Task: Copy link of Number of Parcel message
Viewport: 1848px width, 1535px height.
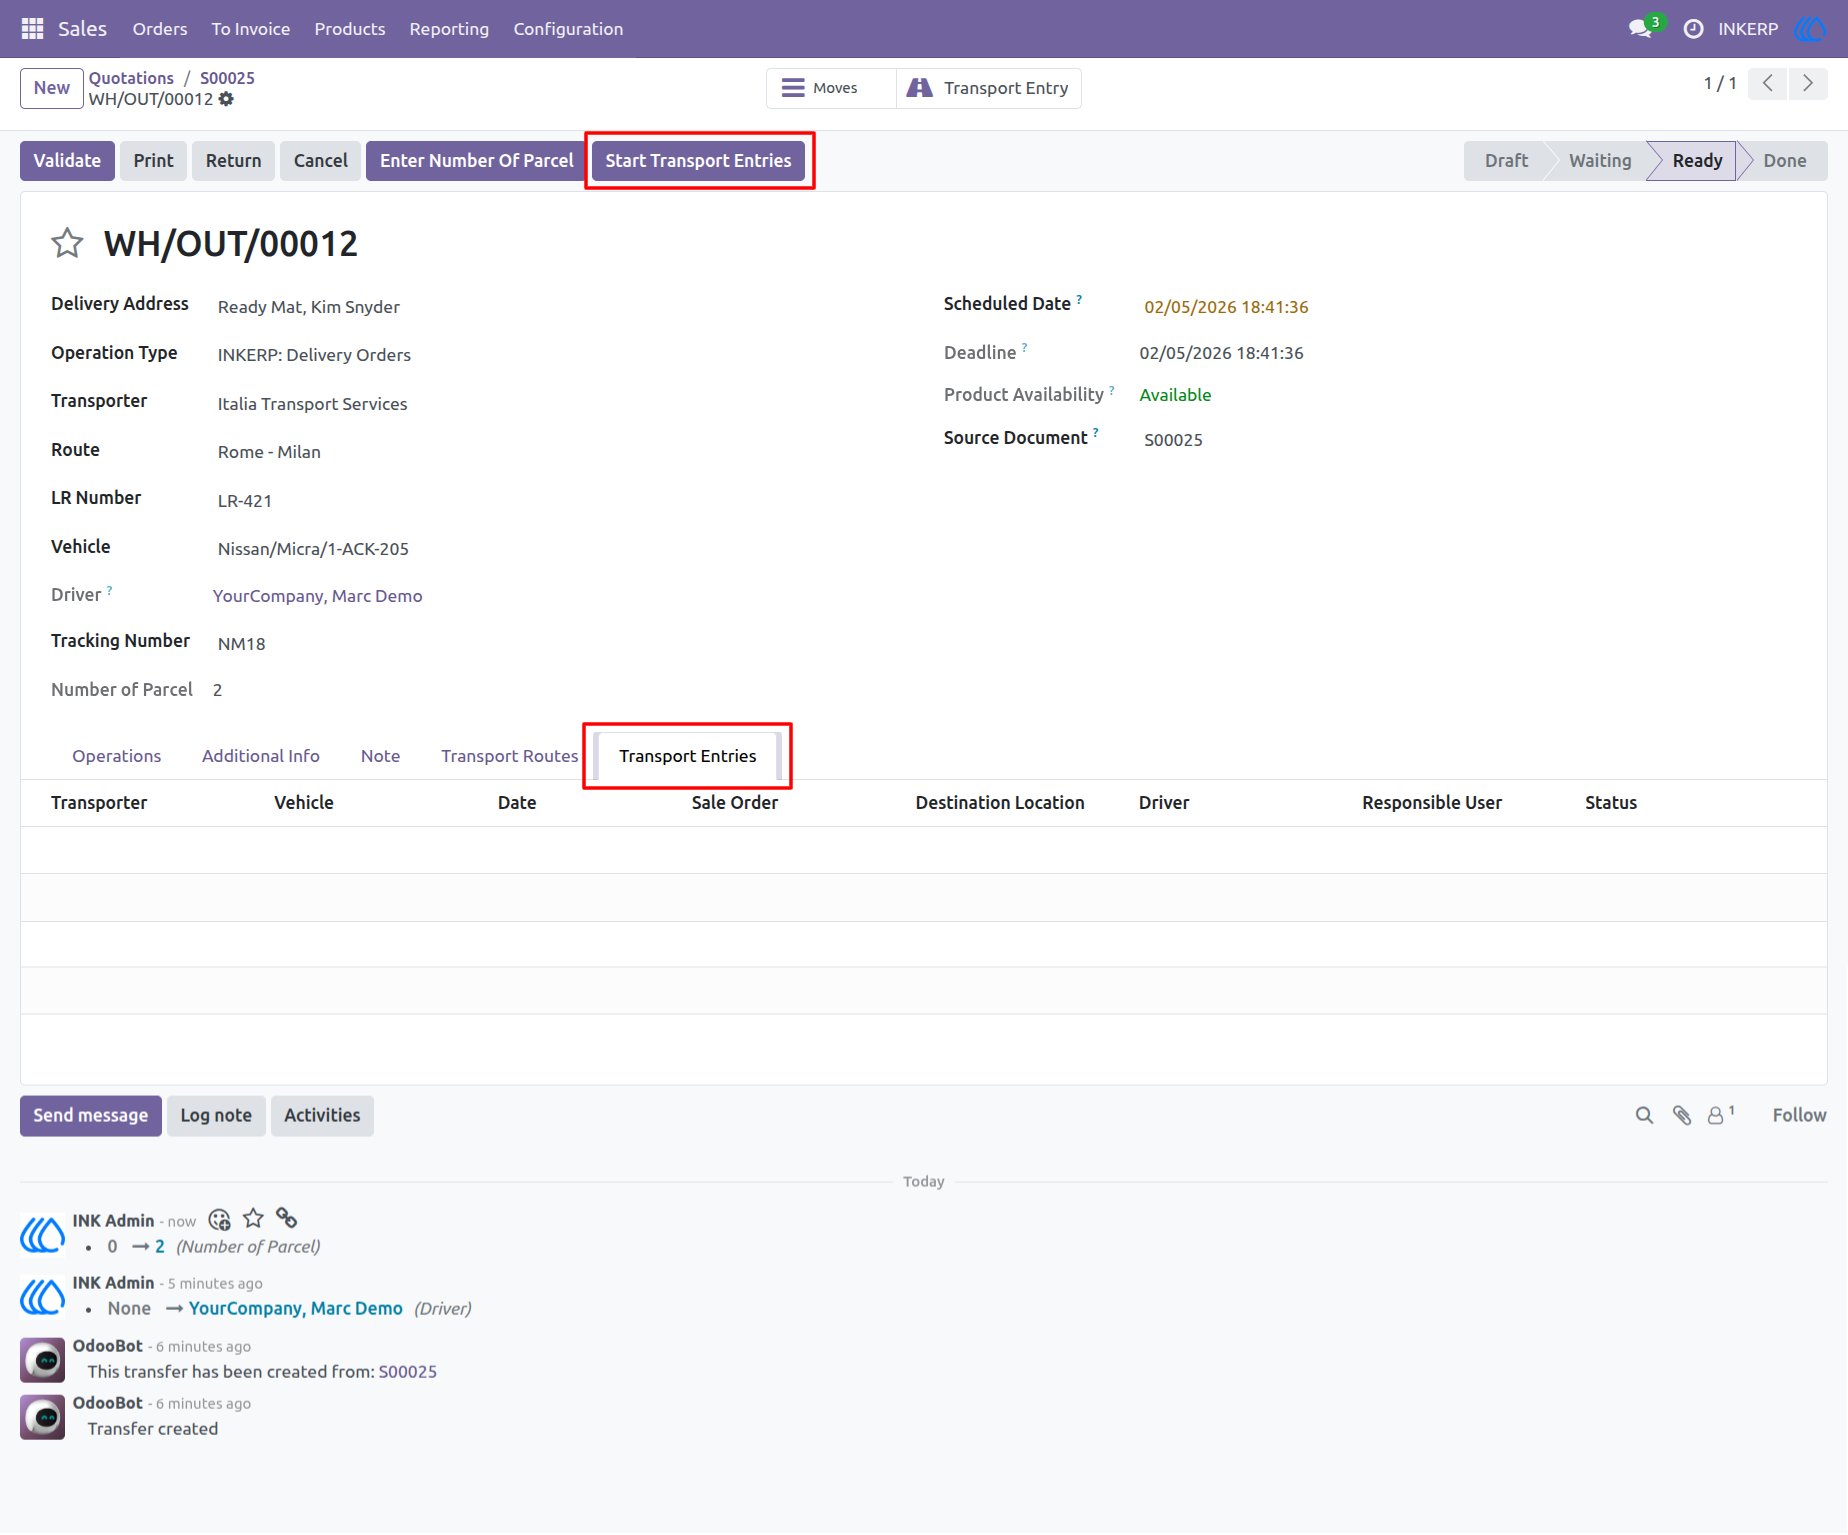Action: coord(287,1218)
